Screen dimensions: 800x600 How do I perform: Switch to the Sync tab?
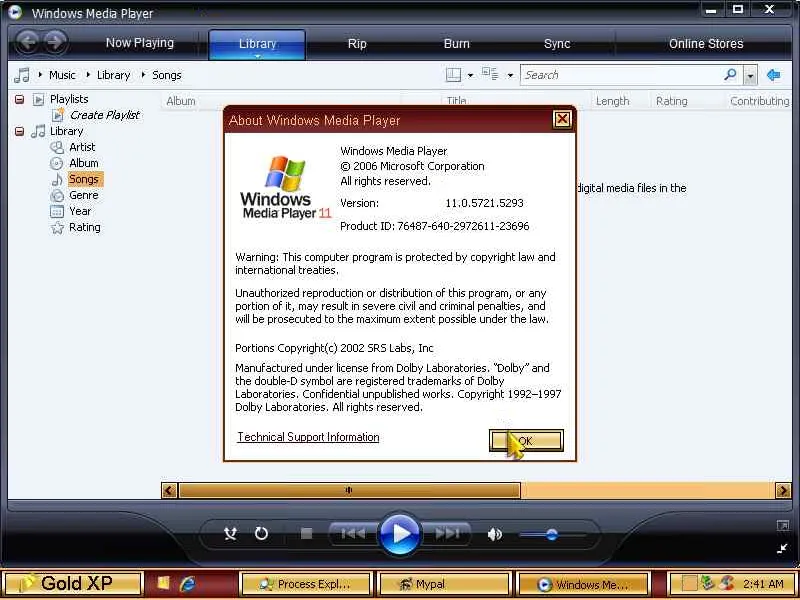pos(557,44)
